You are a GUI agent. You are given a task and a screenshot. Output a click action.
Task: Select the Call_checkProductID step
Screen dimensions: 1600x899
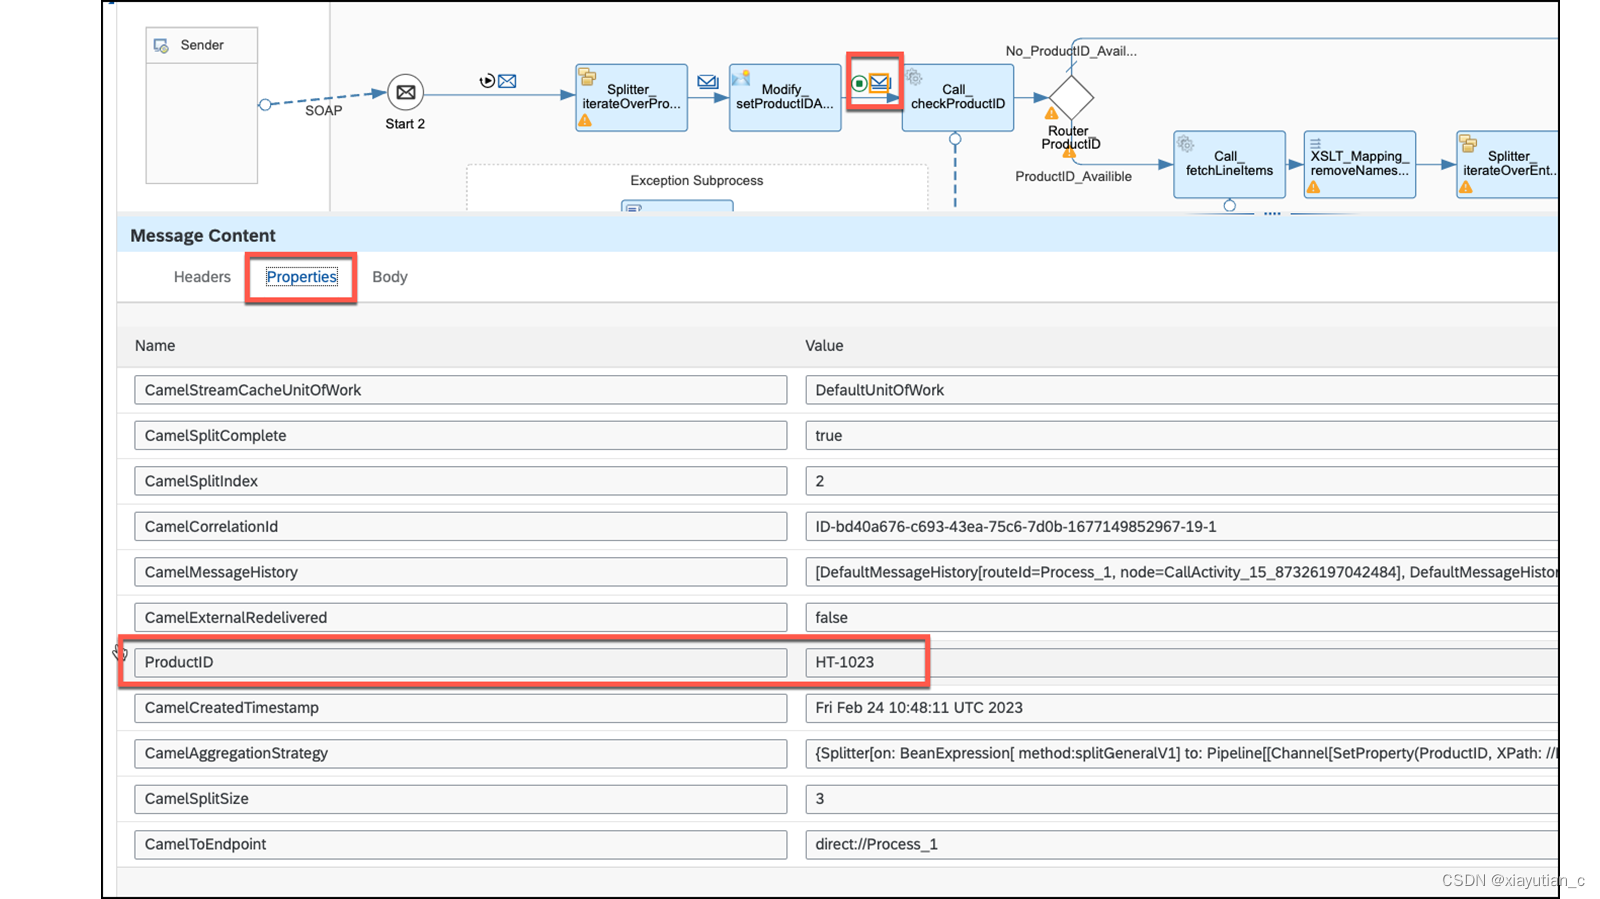tap(958, 97)
